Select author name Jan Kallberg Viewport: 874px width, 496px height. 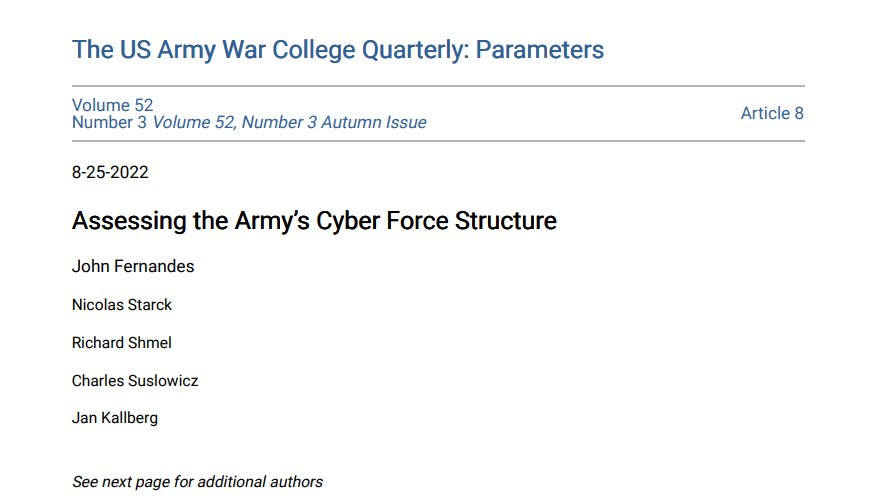coord(115,418)
